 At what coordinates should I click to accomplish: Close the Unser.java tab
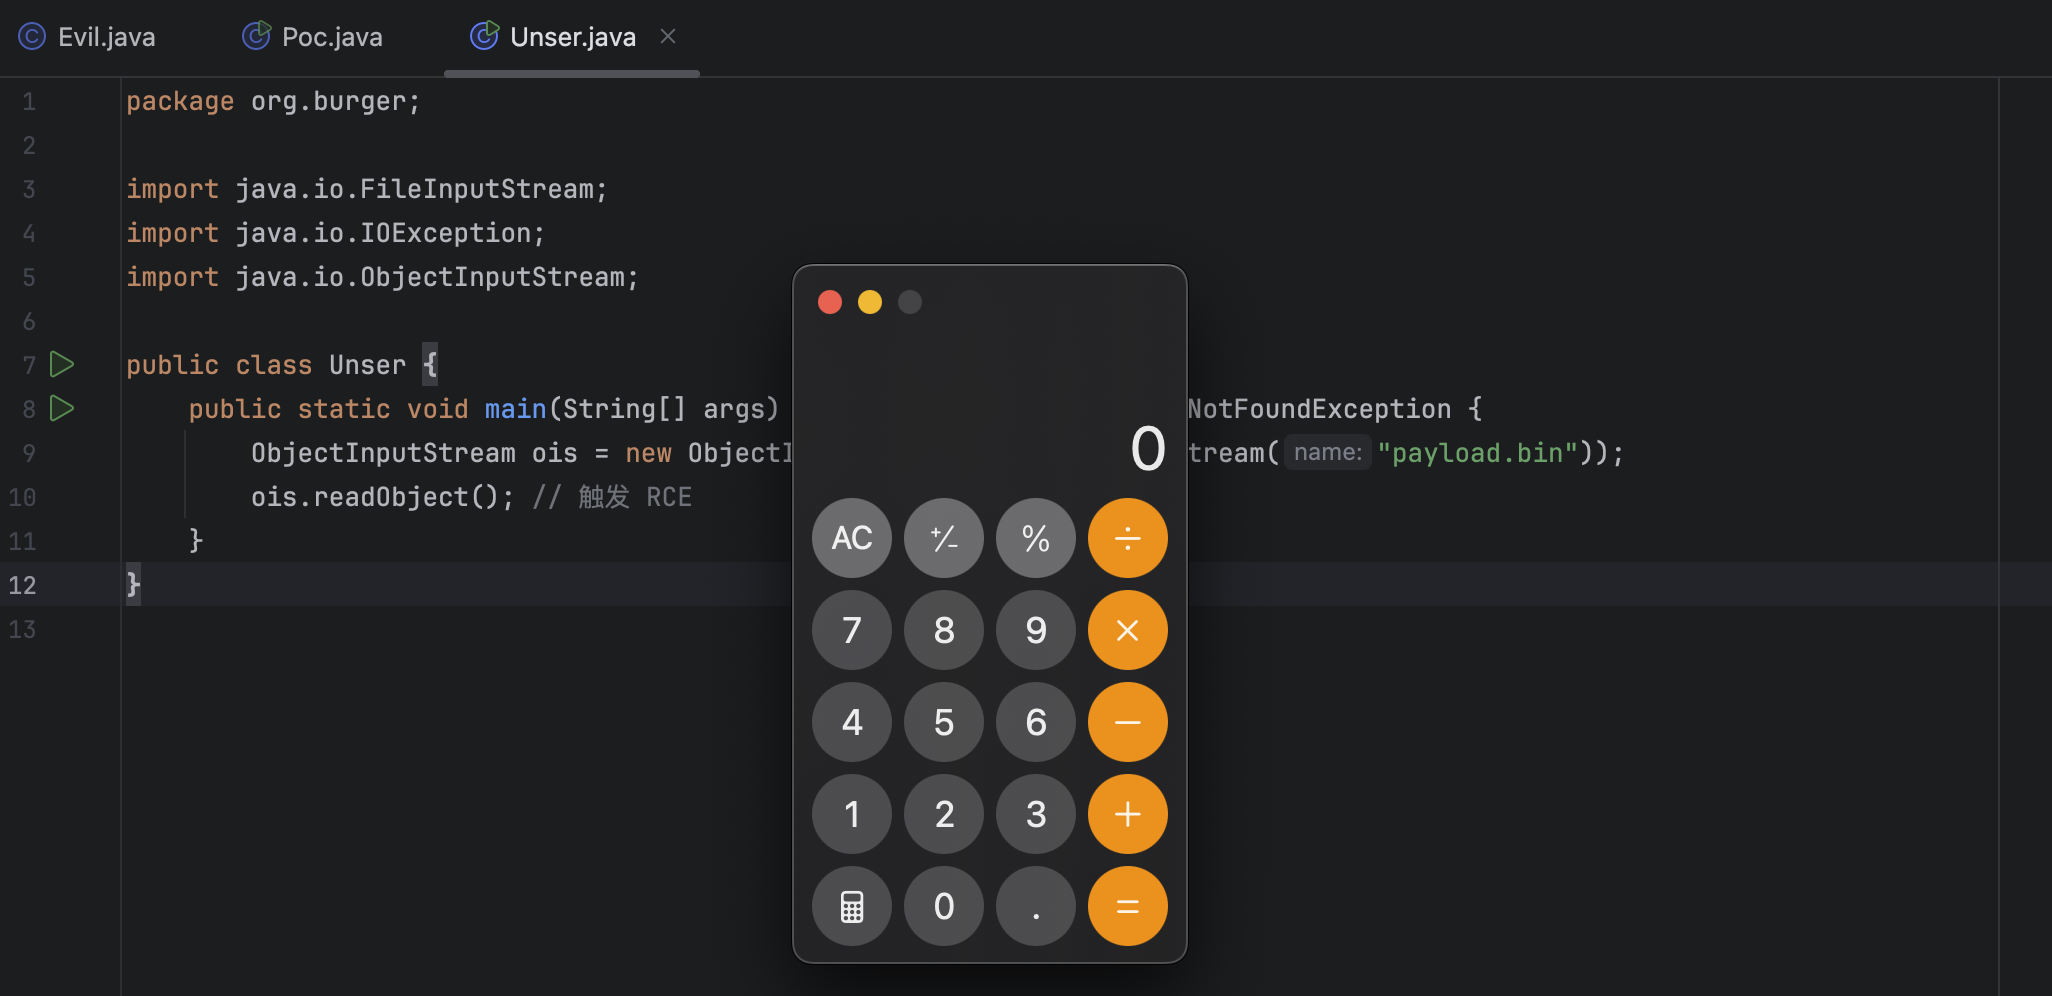tap(668, 36)
